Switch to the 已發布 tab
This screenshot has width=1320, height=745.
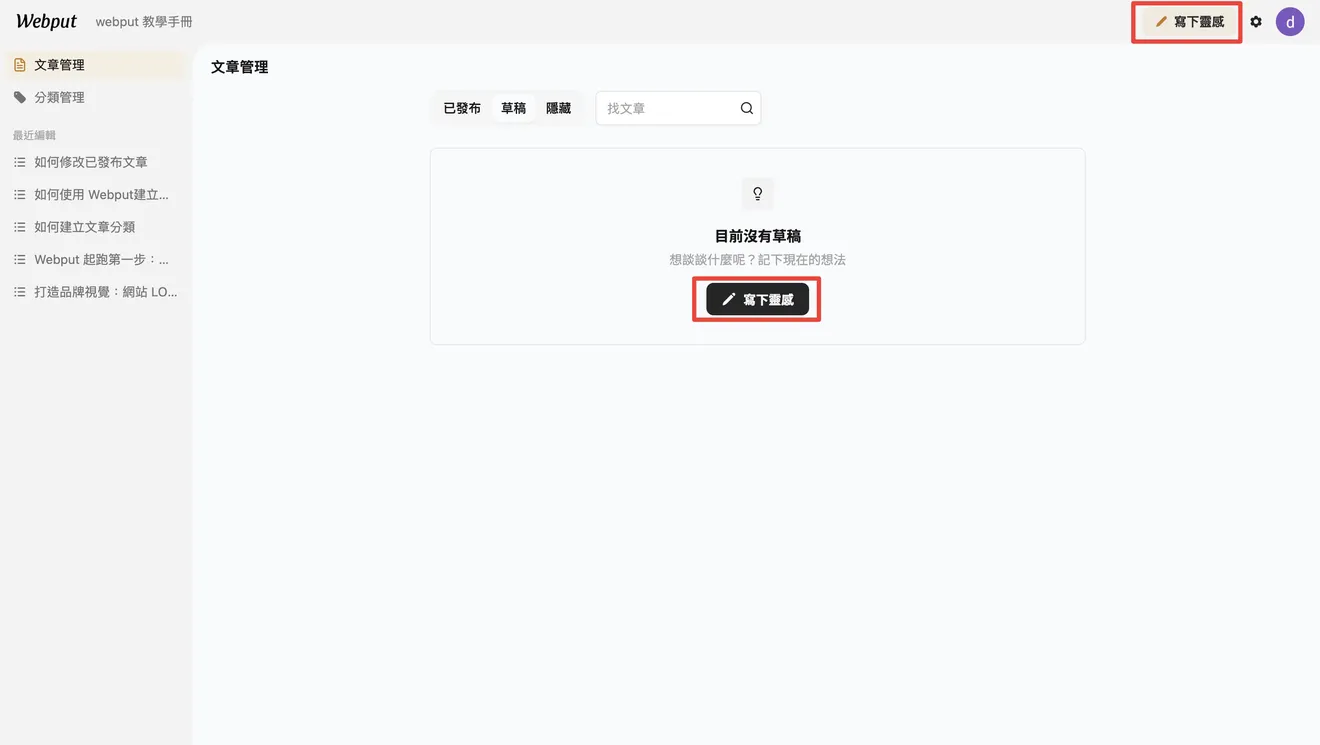click(462, 108)
